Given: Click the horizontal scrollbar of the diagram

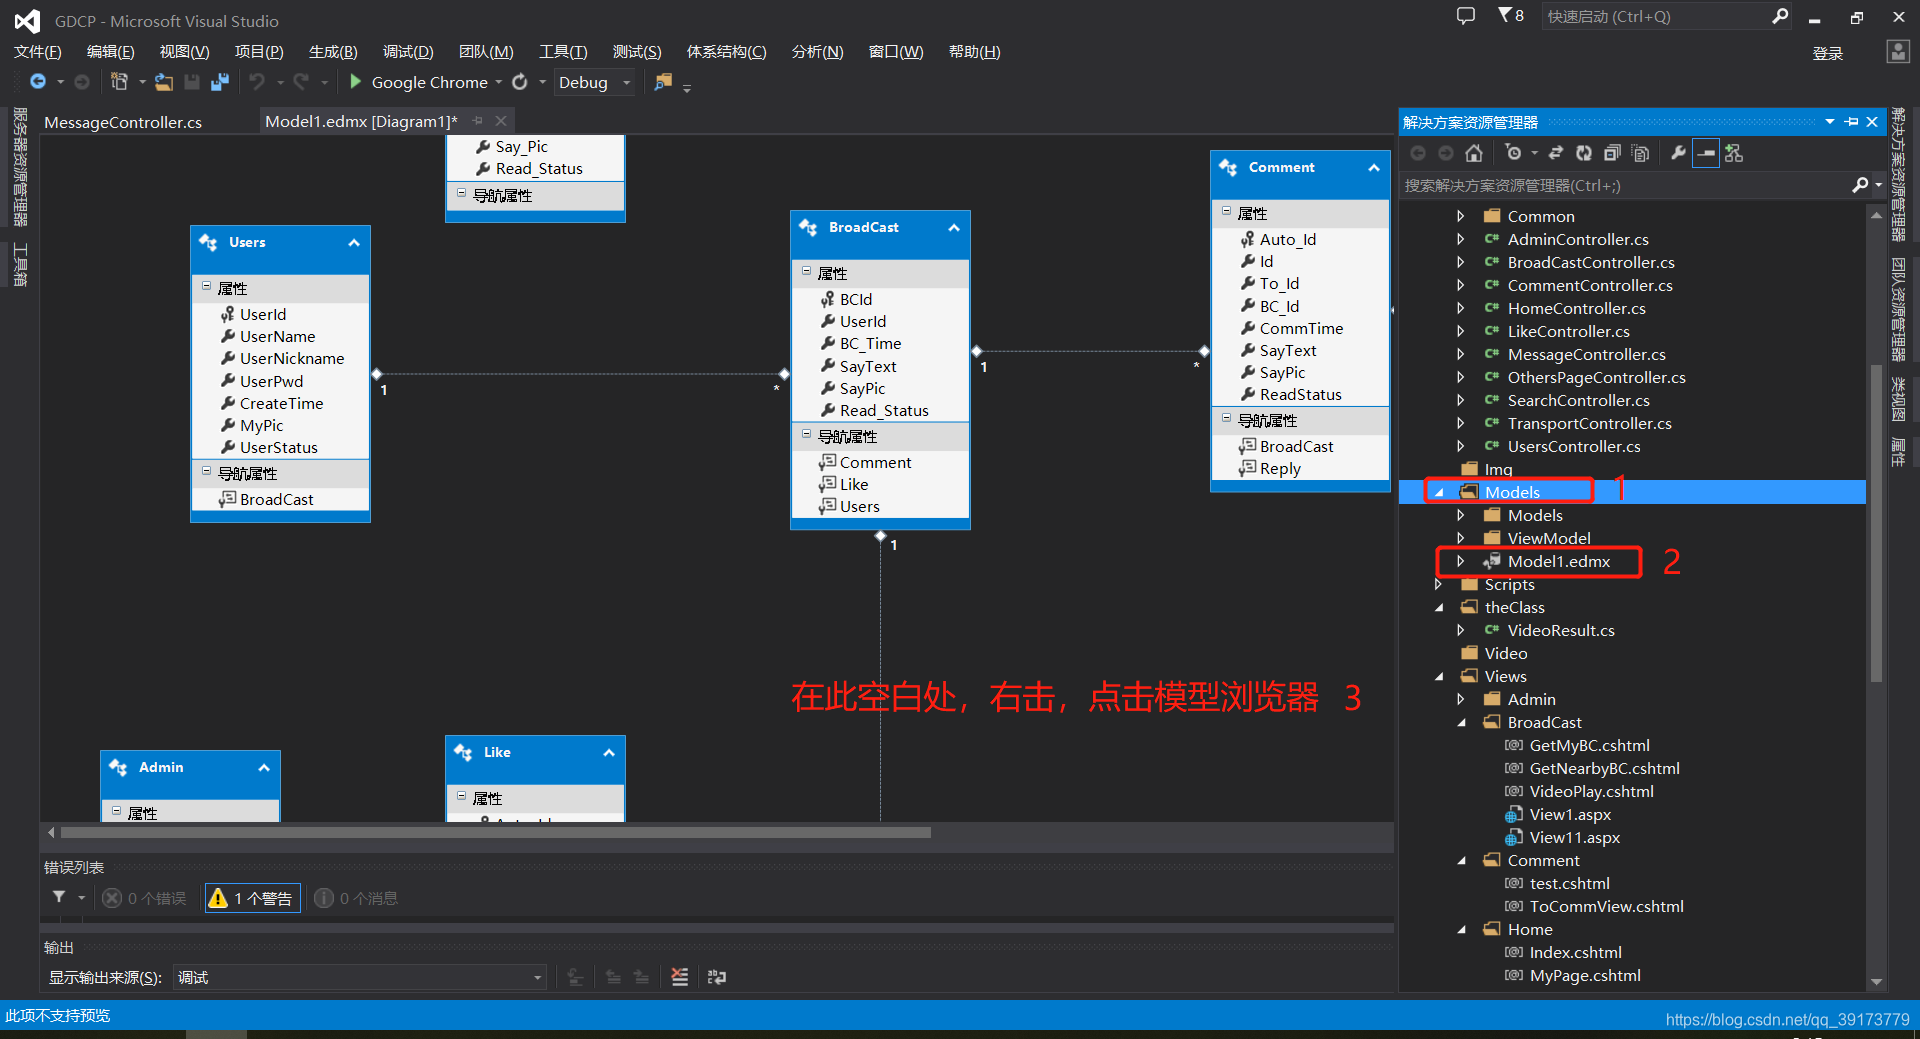Looking at the screenshot, I should [496, 832].
